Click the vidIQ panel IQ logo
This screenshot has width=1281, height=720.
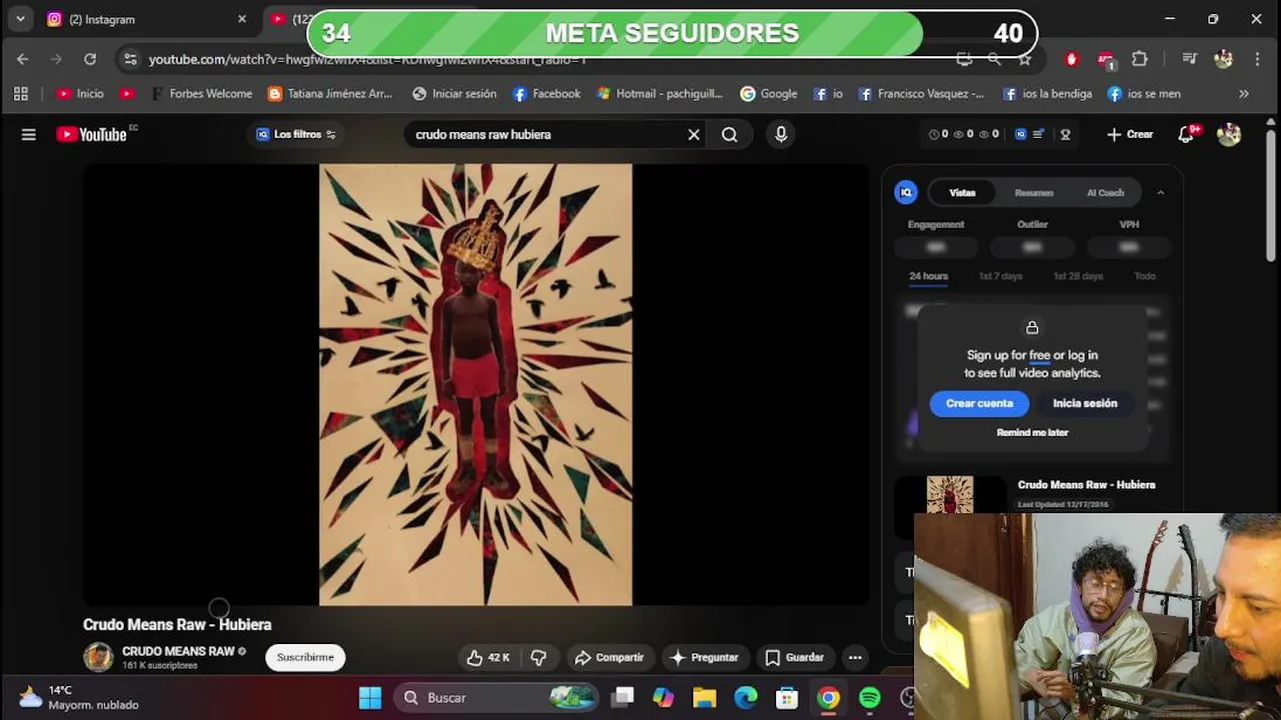906,192
